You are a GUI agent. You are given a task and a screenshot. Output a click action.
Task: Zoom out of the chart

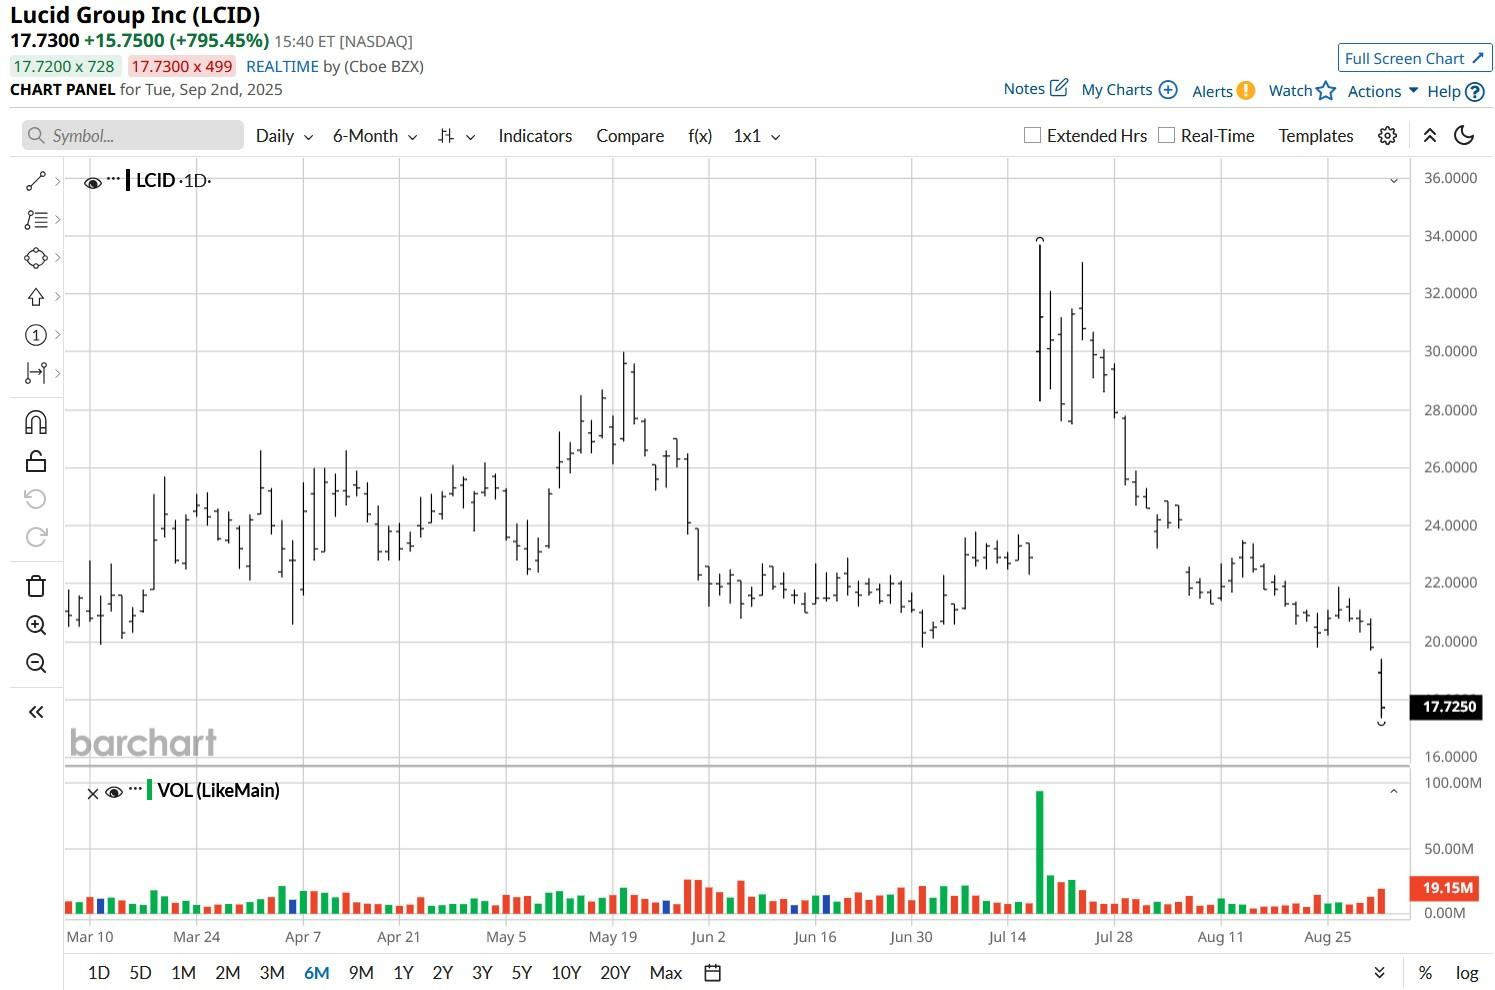[36, 663]
